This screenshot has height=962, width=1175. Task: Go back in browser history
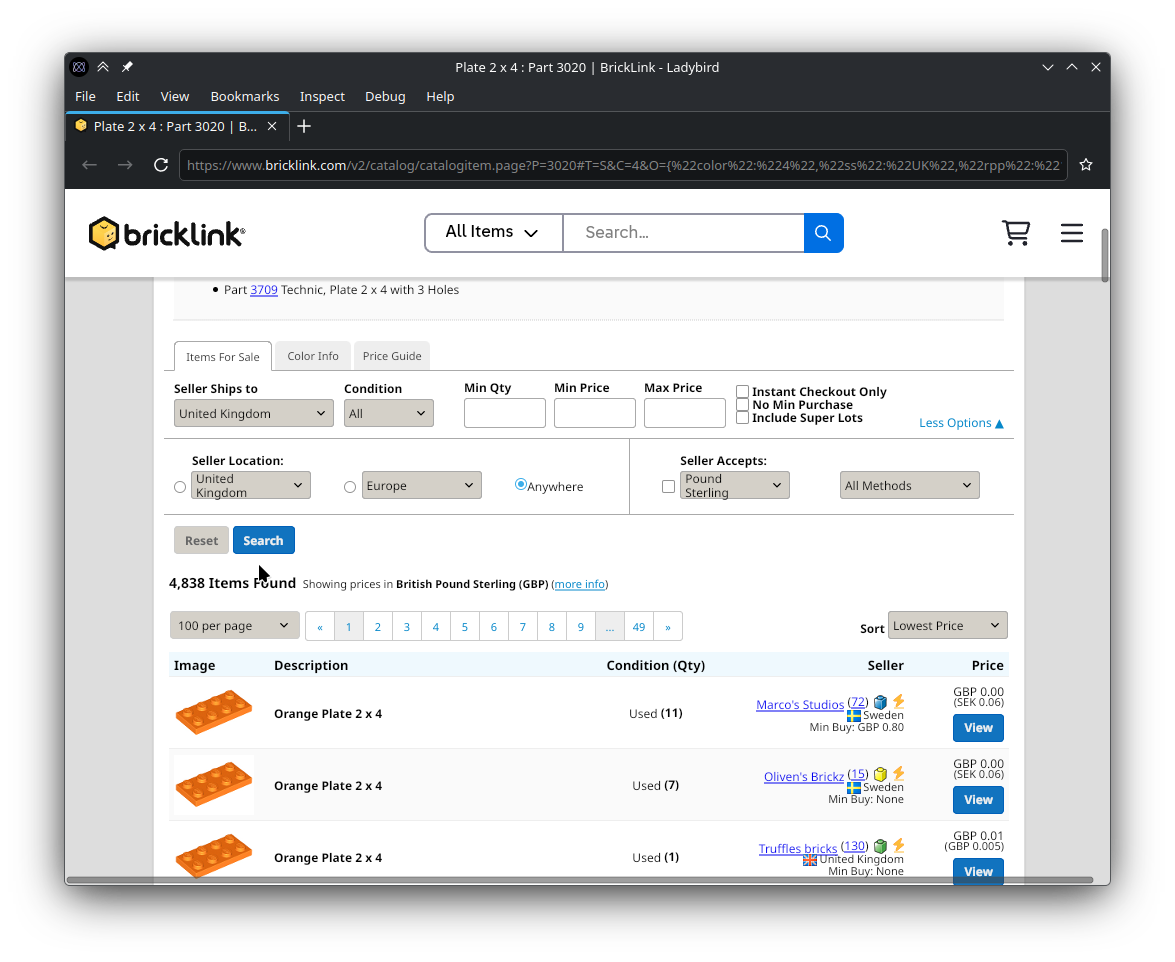(89, 165)
